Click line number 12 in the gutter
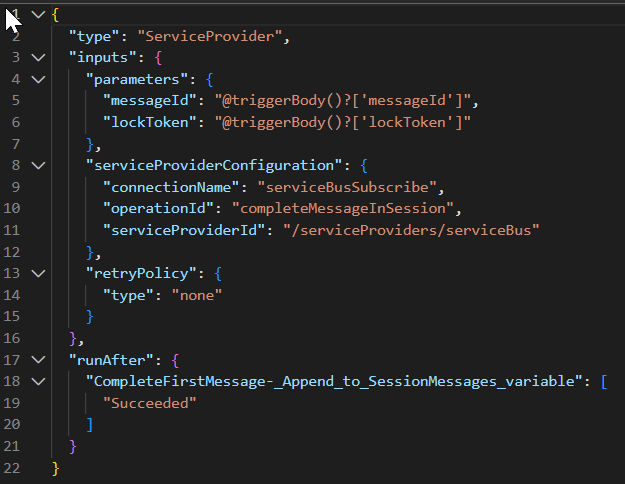 click(x=12, y=252)
